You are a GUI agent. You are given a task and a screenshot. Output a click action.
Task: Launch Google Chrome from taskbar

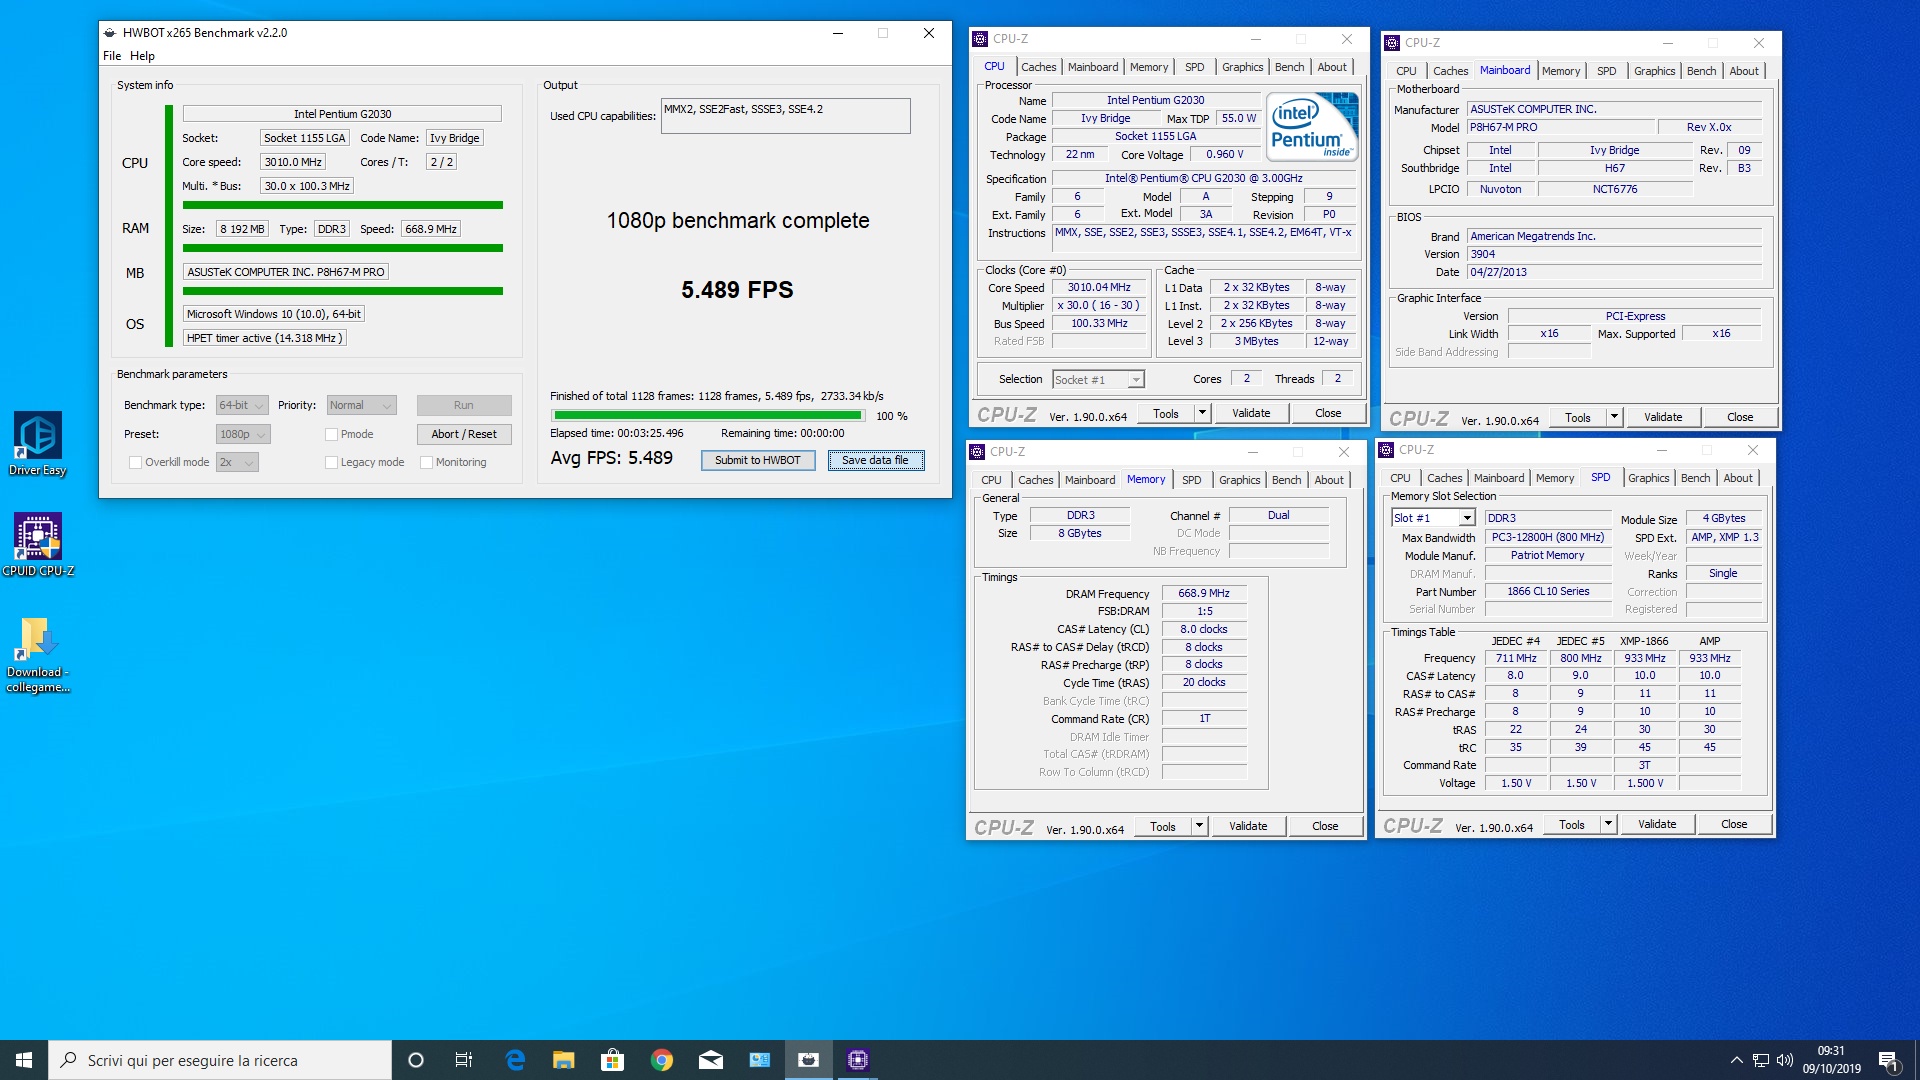pos(662,1060)
